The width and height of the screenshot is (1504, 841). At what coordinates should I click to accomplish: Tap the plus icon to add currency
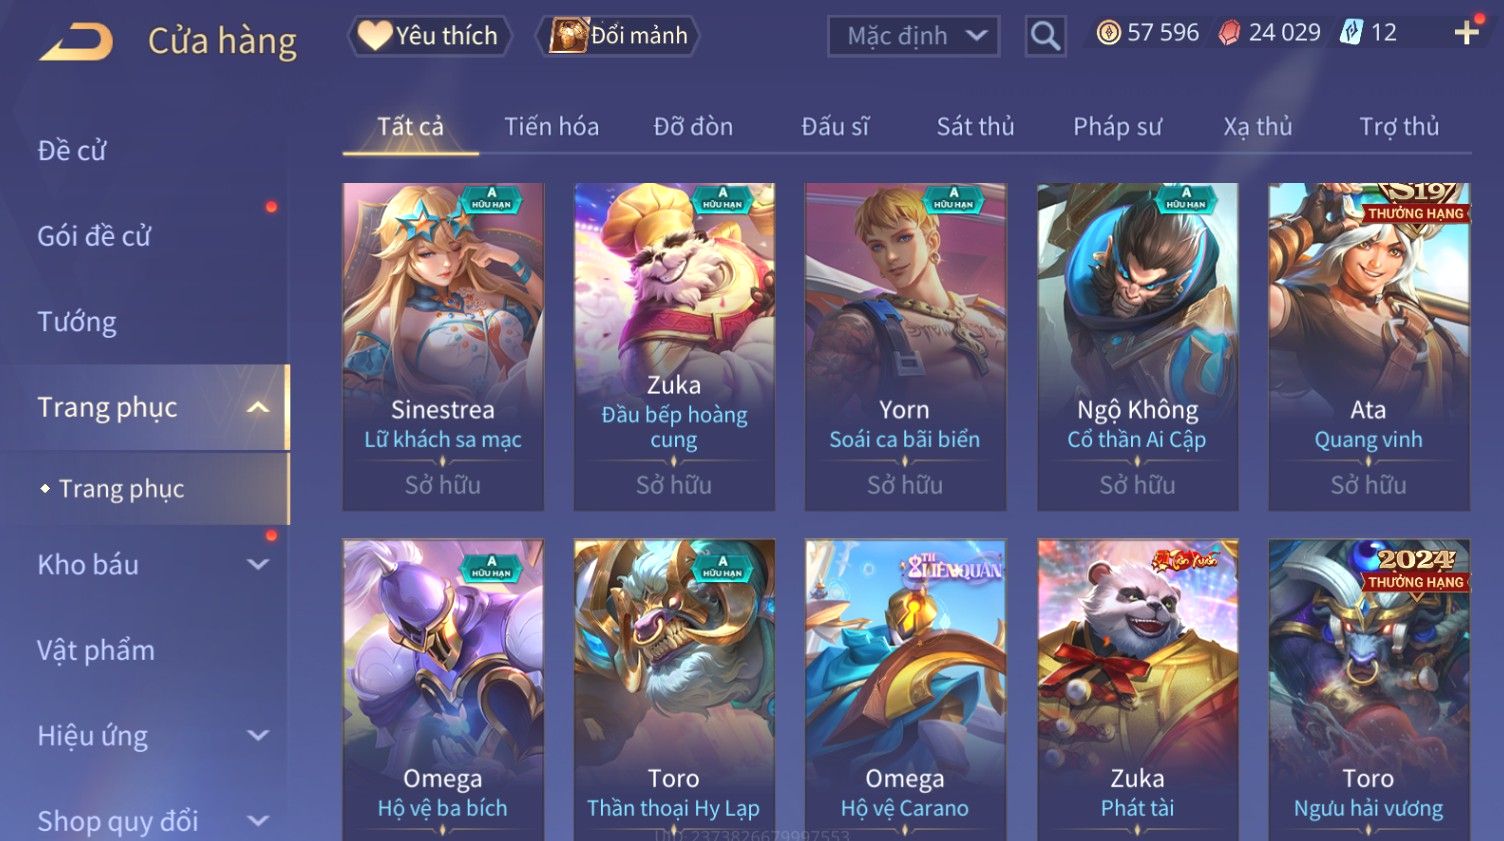[1467, 33]
